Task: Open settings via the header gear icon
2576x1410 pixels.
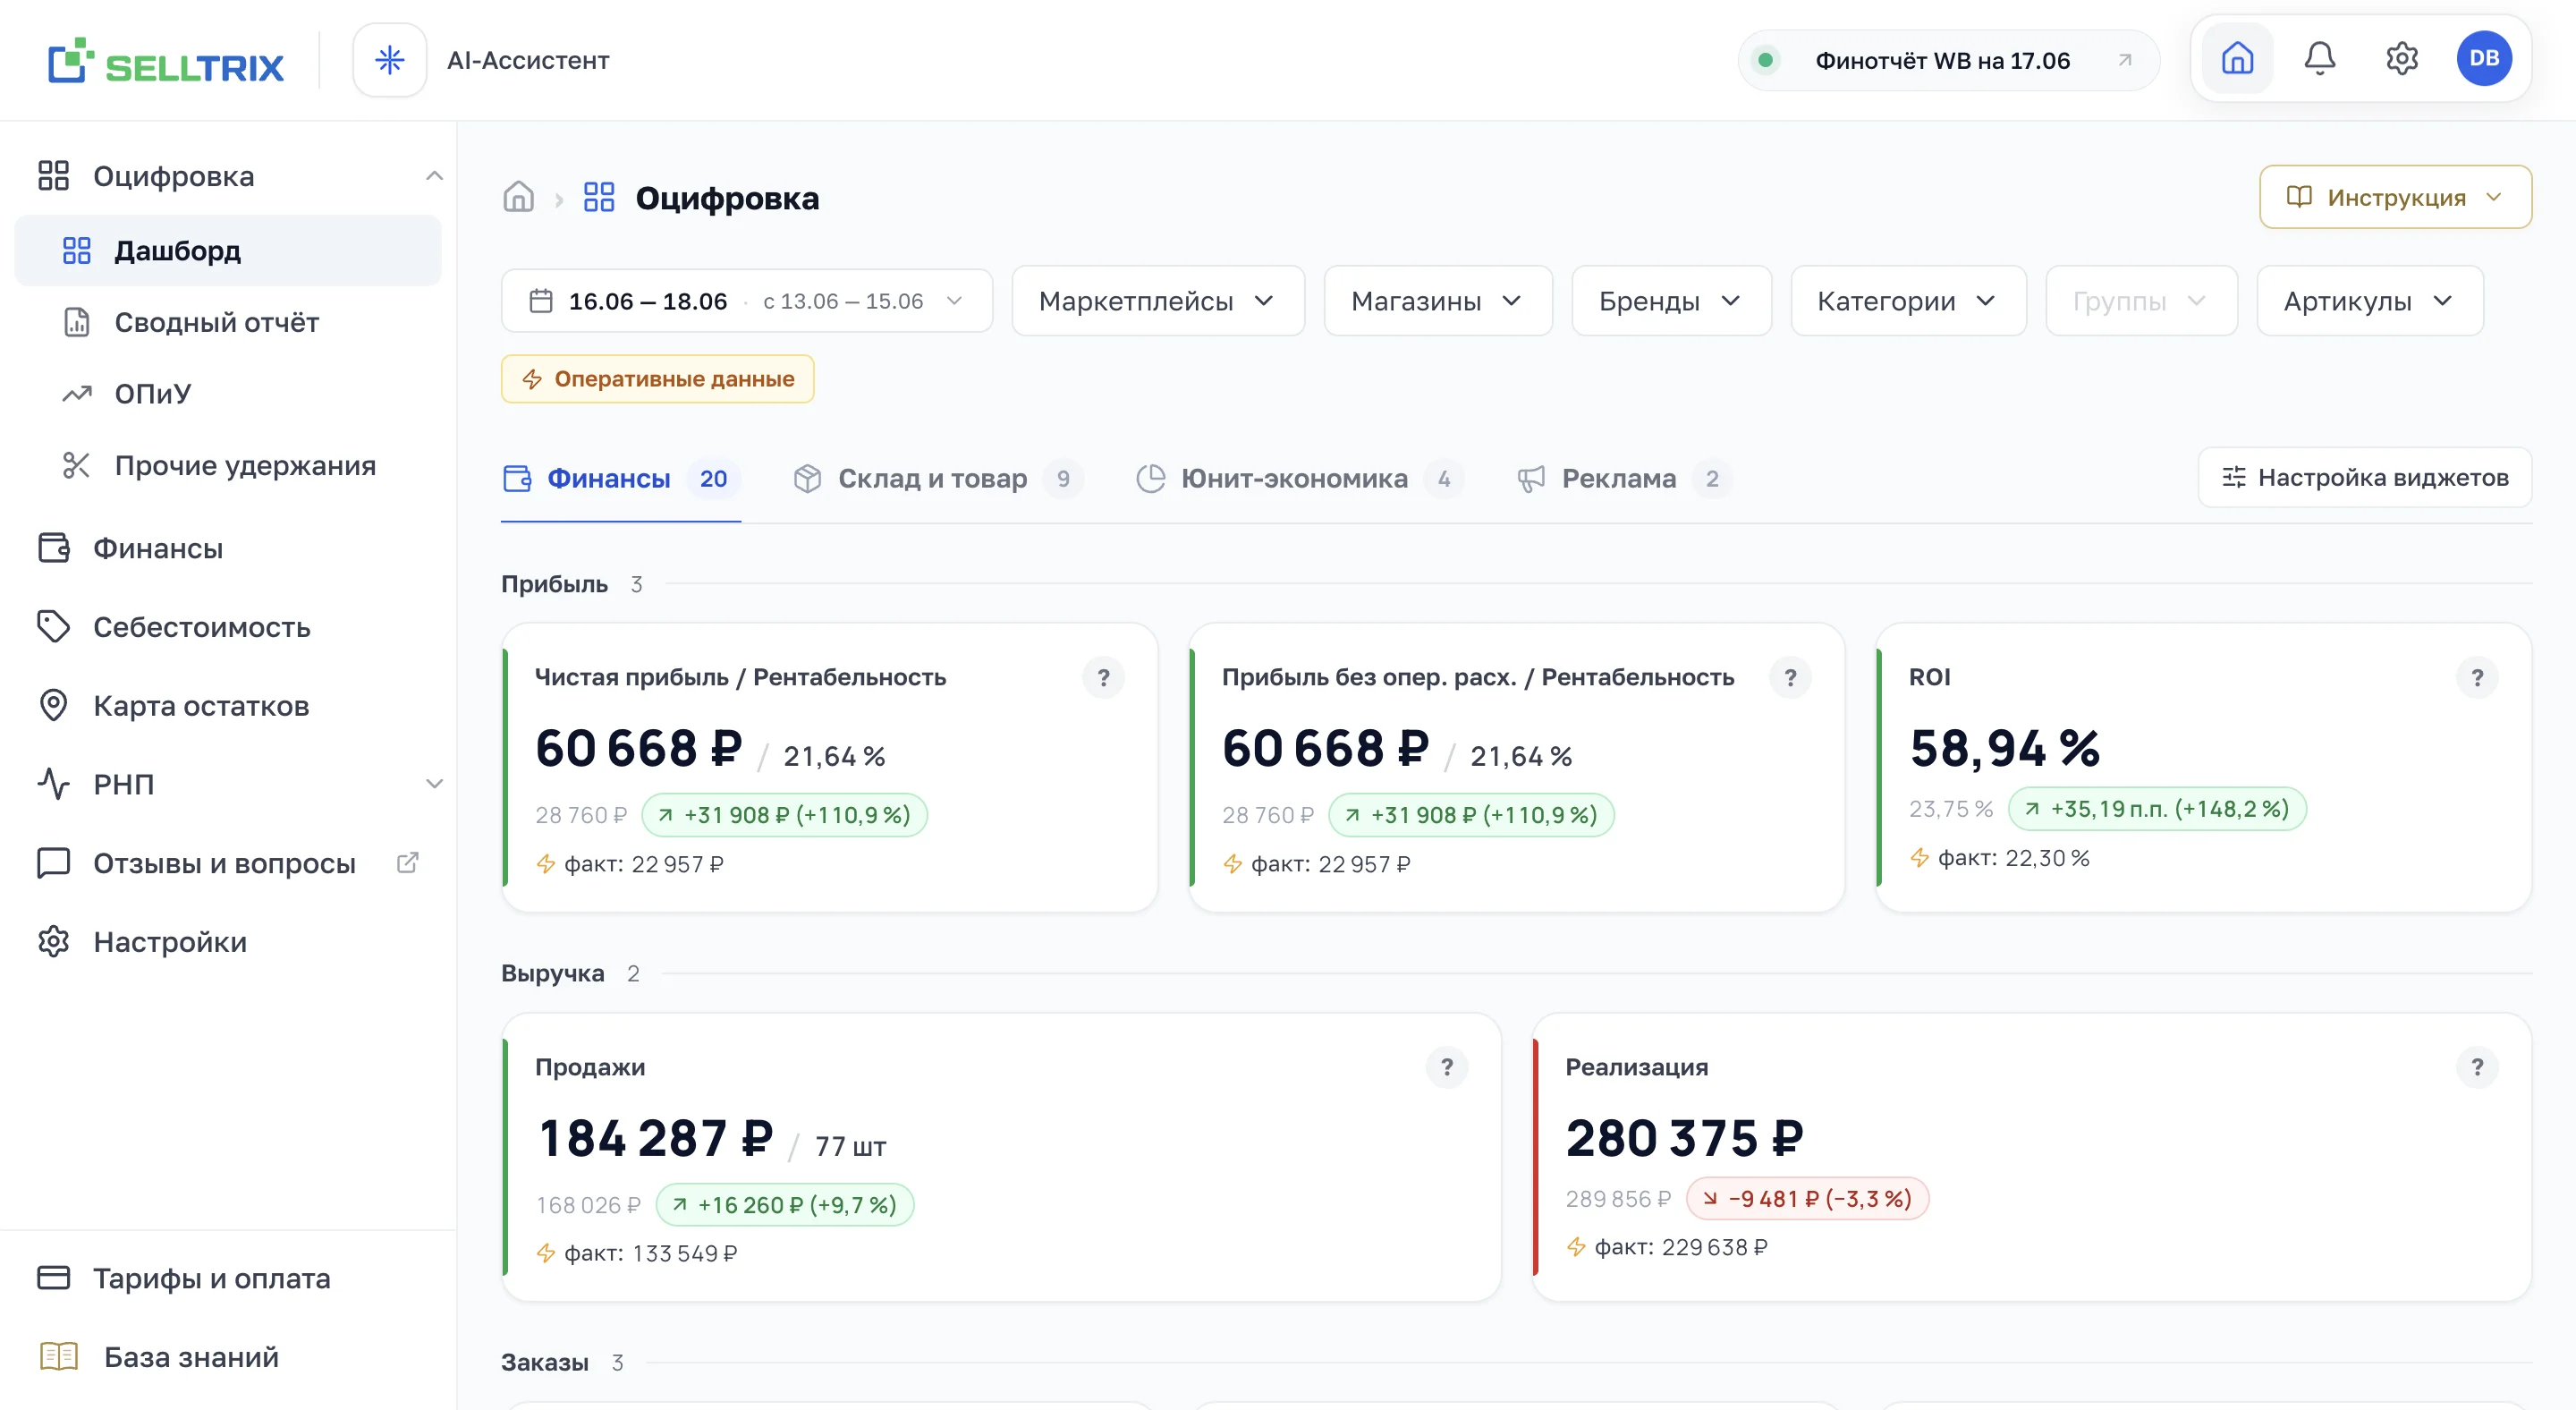Action: pyautogui.click(x=2401, y=59)
